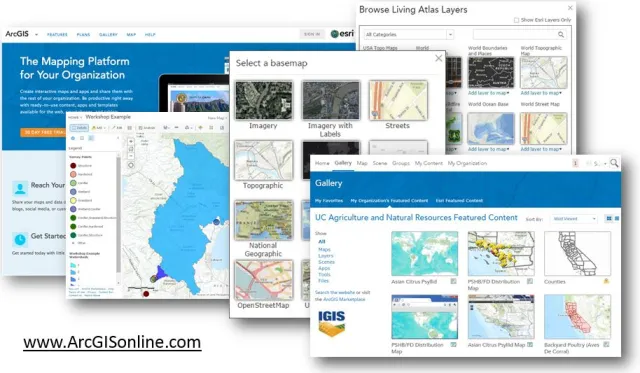Viewport: 640px width, 373px height.
Task: Click the item-type icon beside Asian Citrus Psyllid
Action: pos(453,281)
